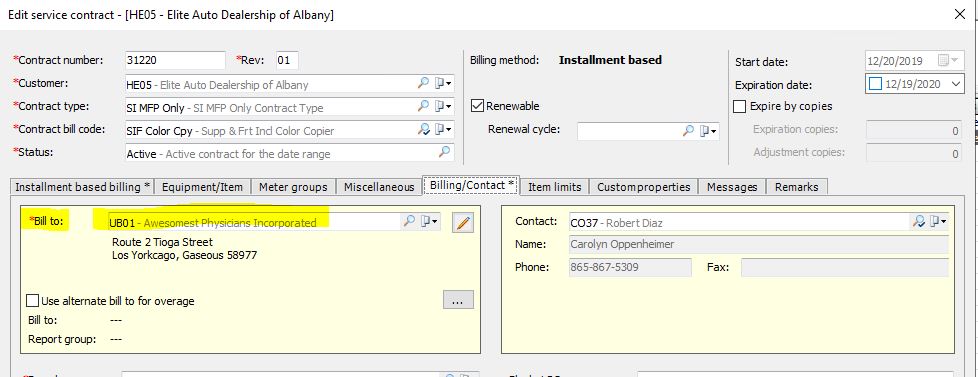Open the Item limits tab

pyautogui.click(x=554, y=187)
